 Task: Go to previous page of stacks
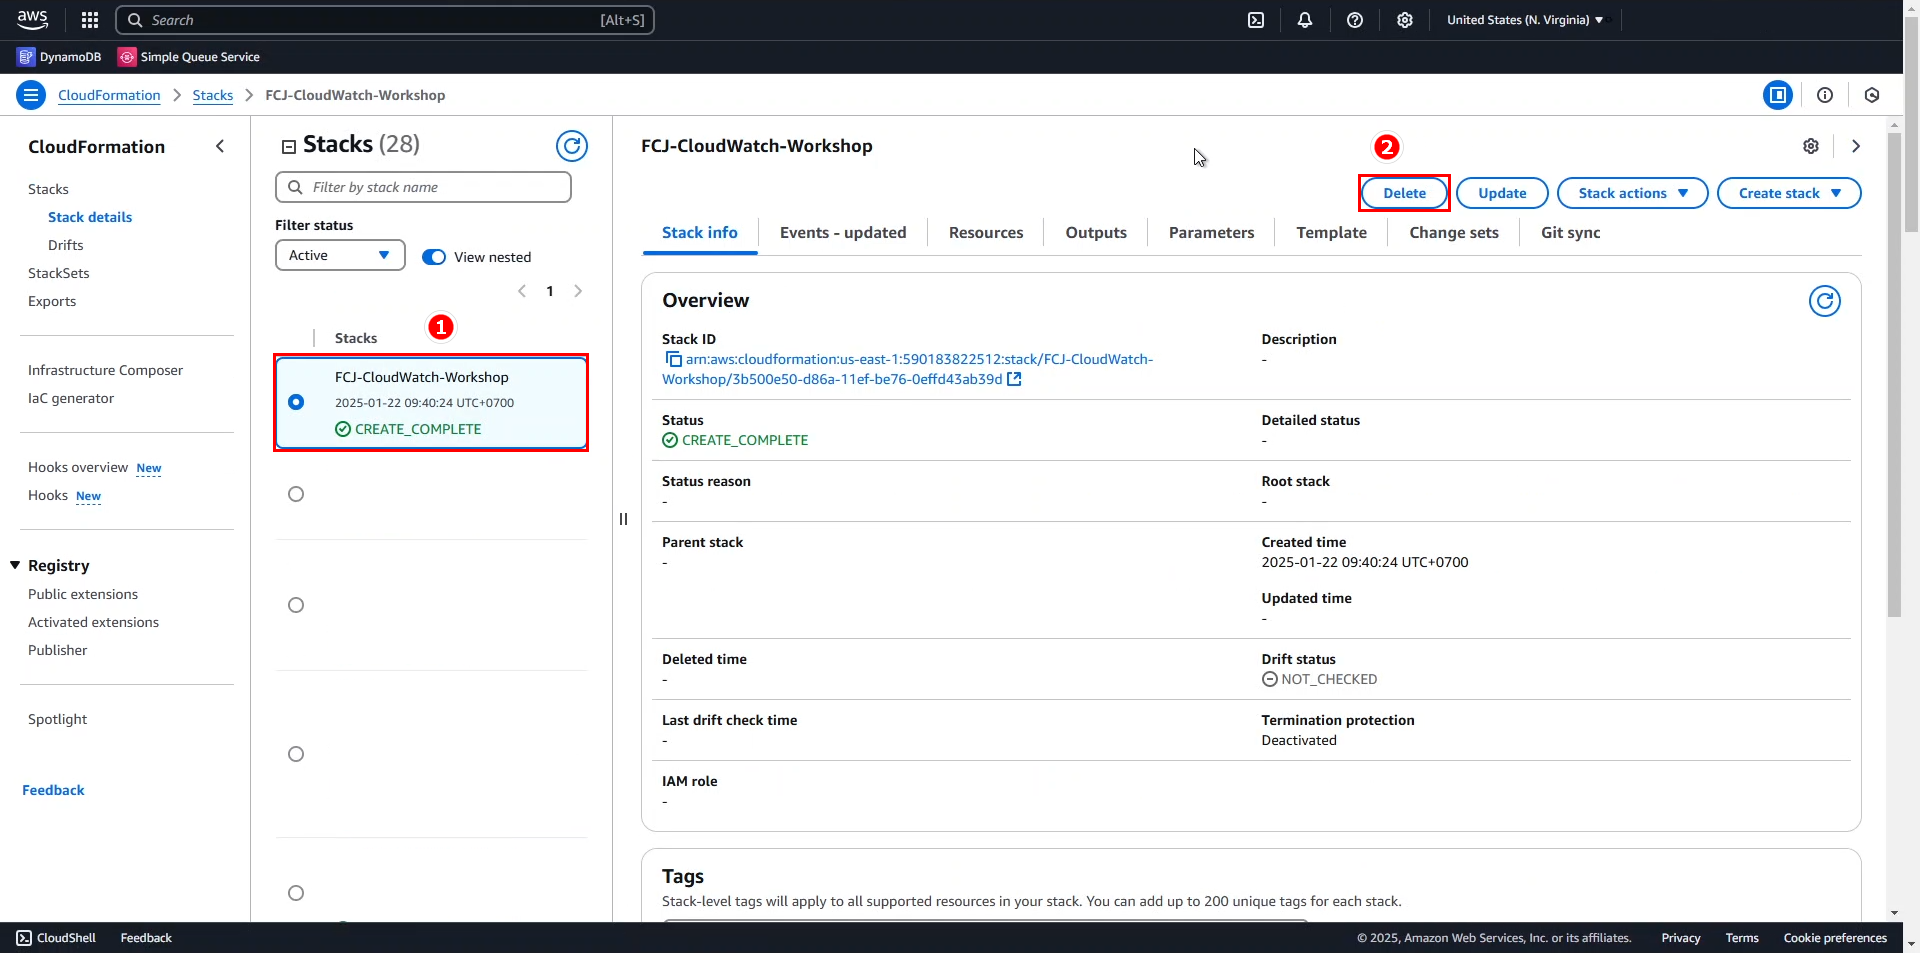click(522, 291)
